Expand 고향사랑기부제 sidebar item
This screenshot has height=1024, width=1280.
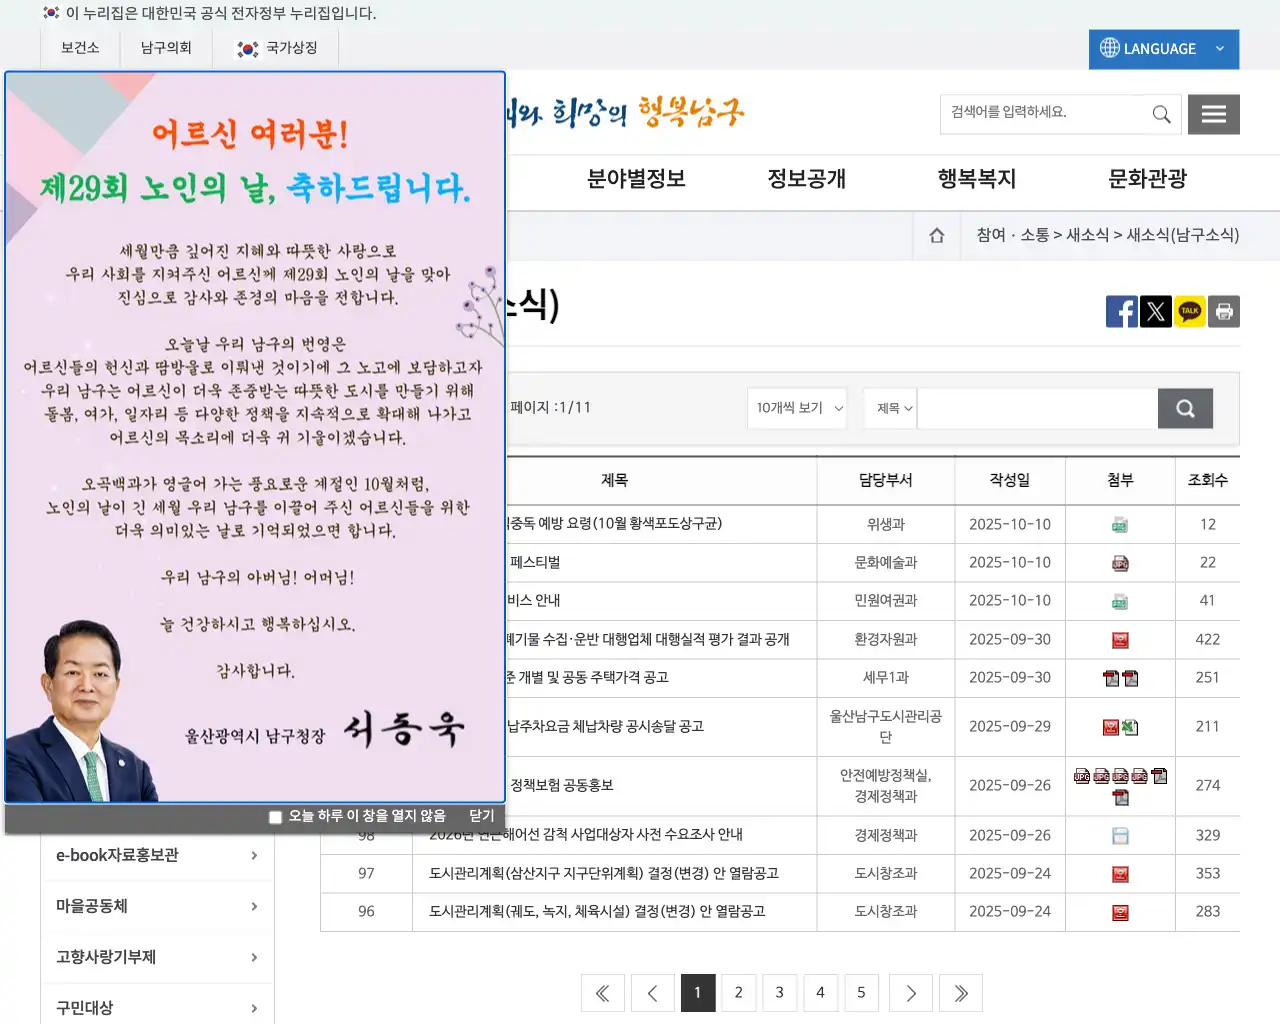[157, 957]
